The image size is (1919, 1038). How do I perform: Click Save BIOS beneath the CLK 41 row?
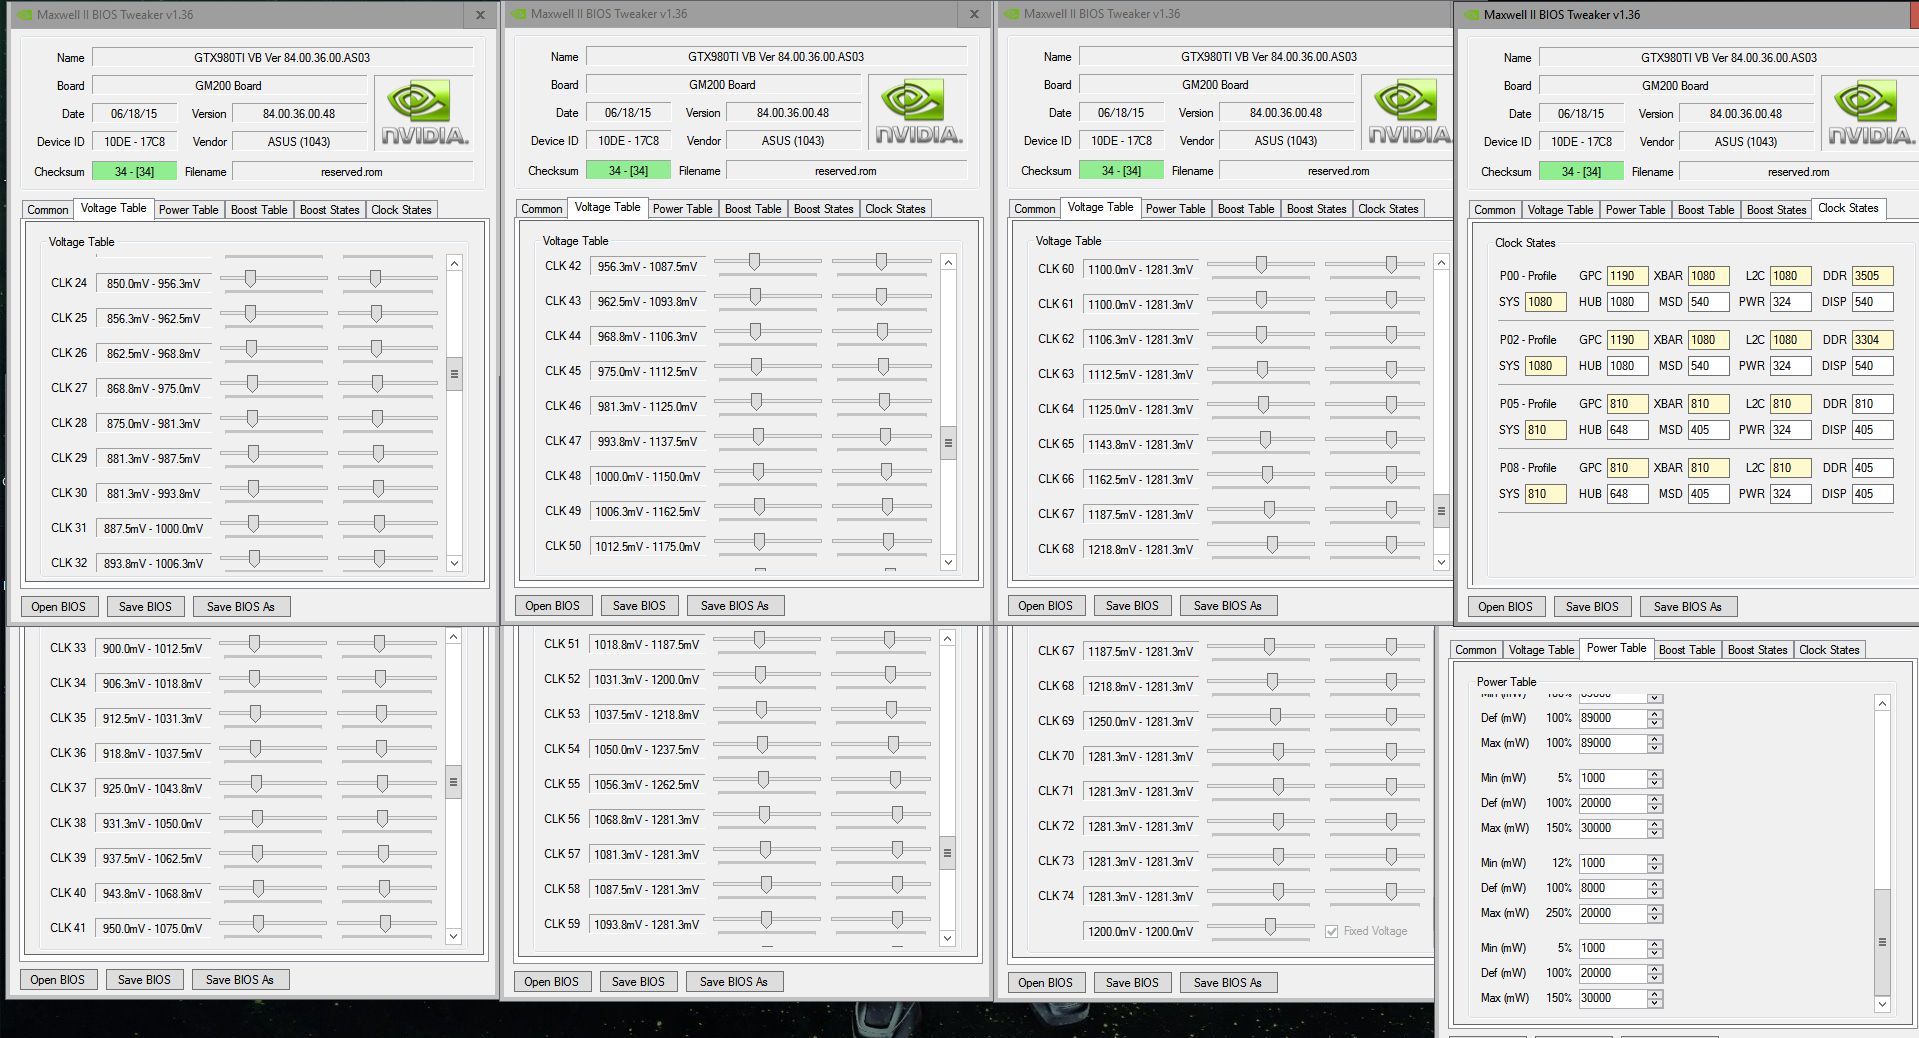click(145, 980)
